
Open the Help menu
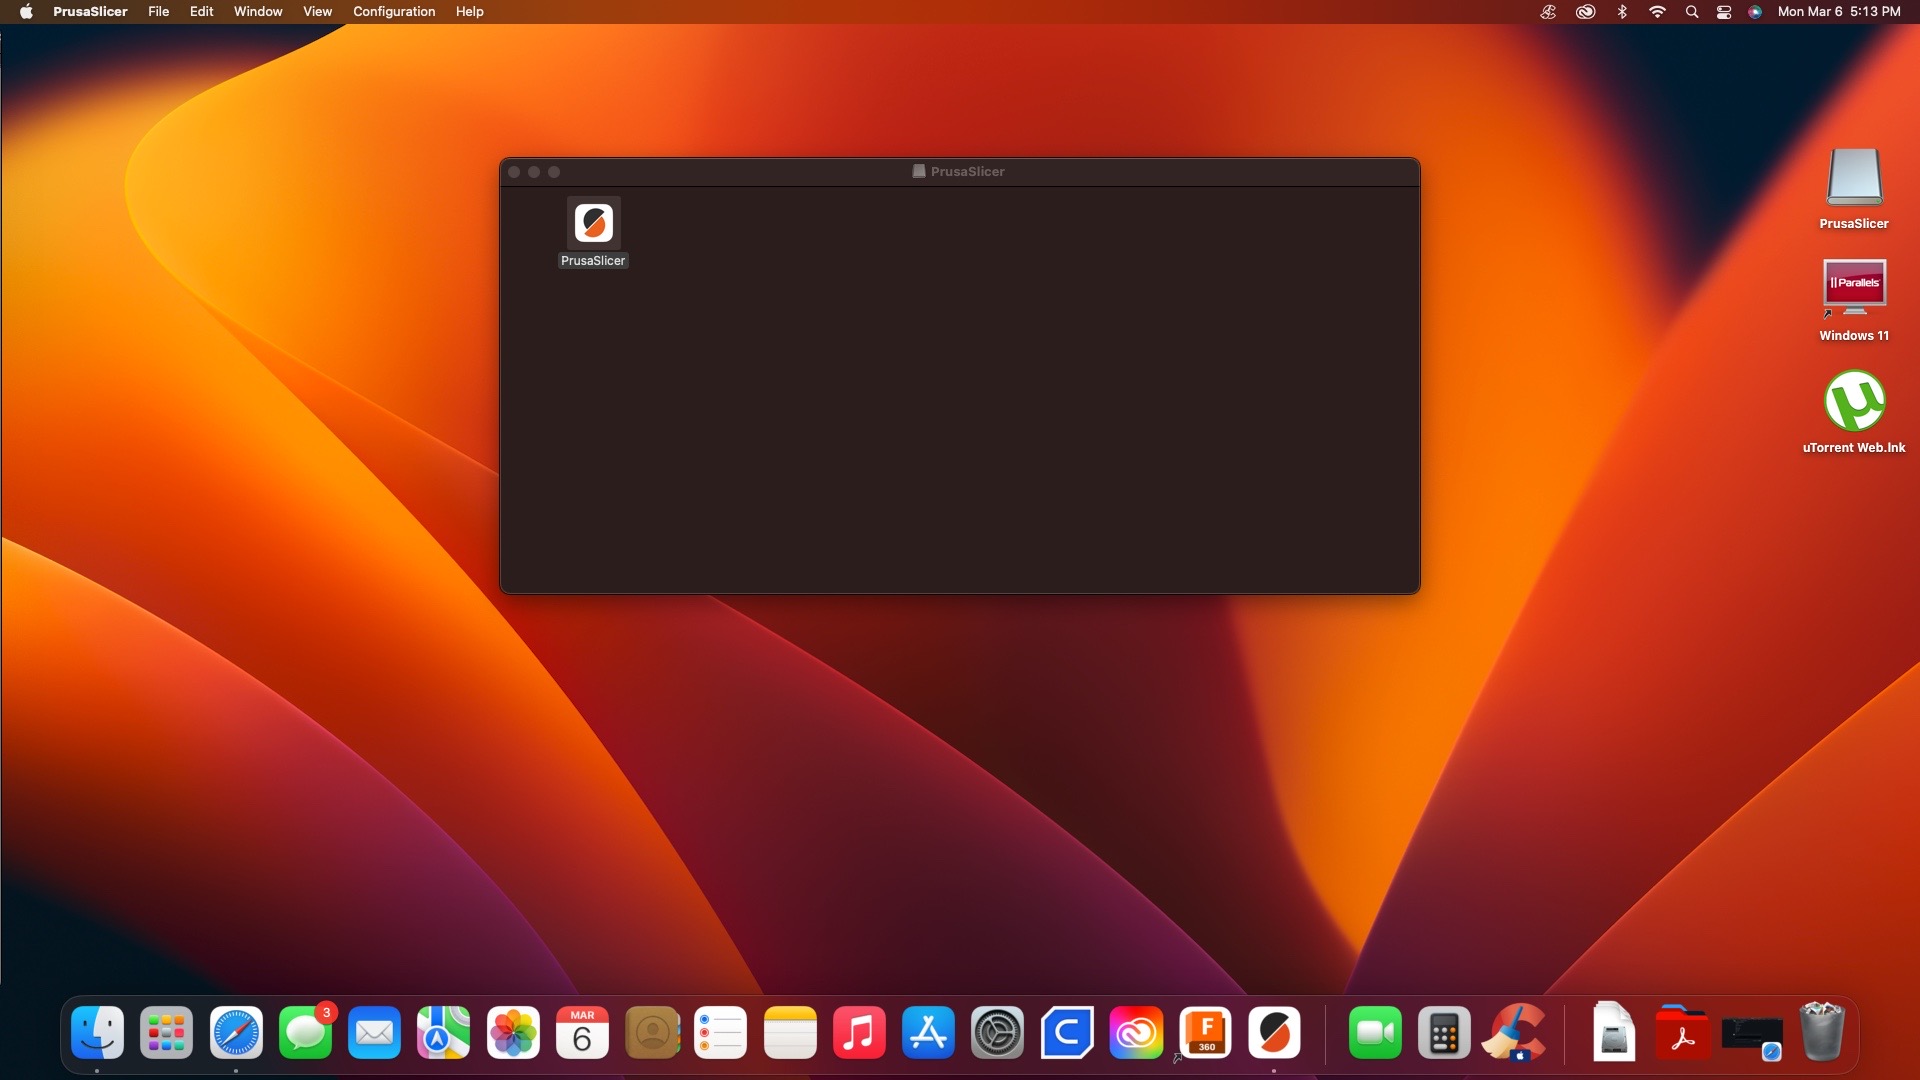(x=469, y=11)
